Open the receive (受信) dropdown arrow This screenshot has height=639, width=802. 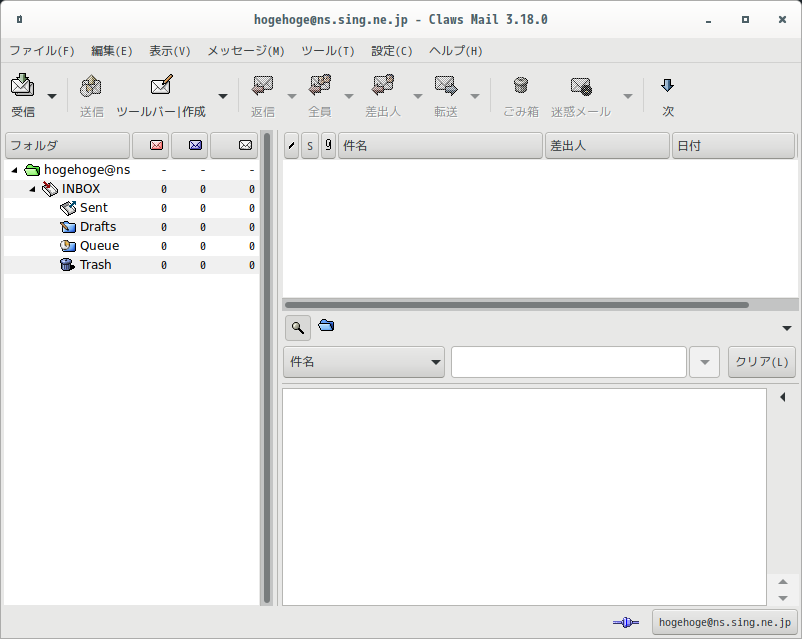(52, 96)
